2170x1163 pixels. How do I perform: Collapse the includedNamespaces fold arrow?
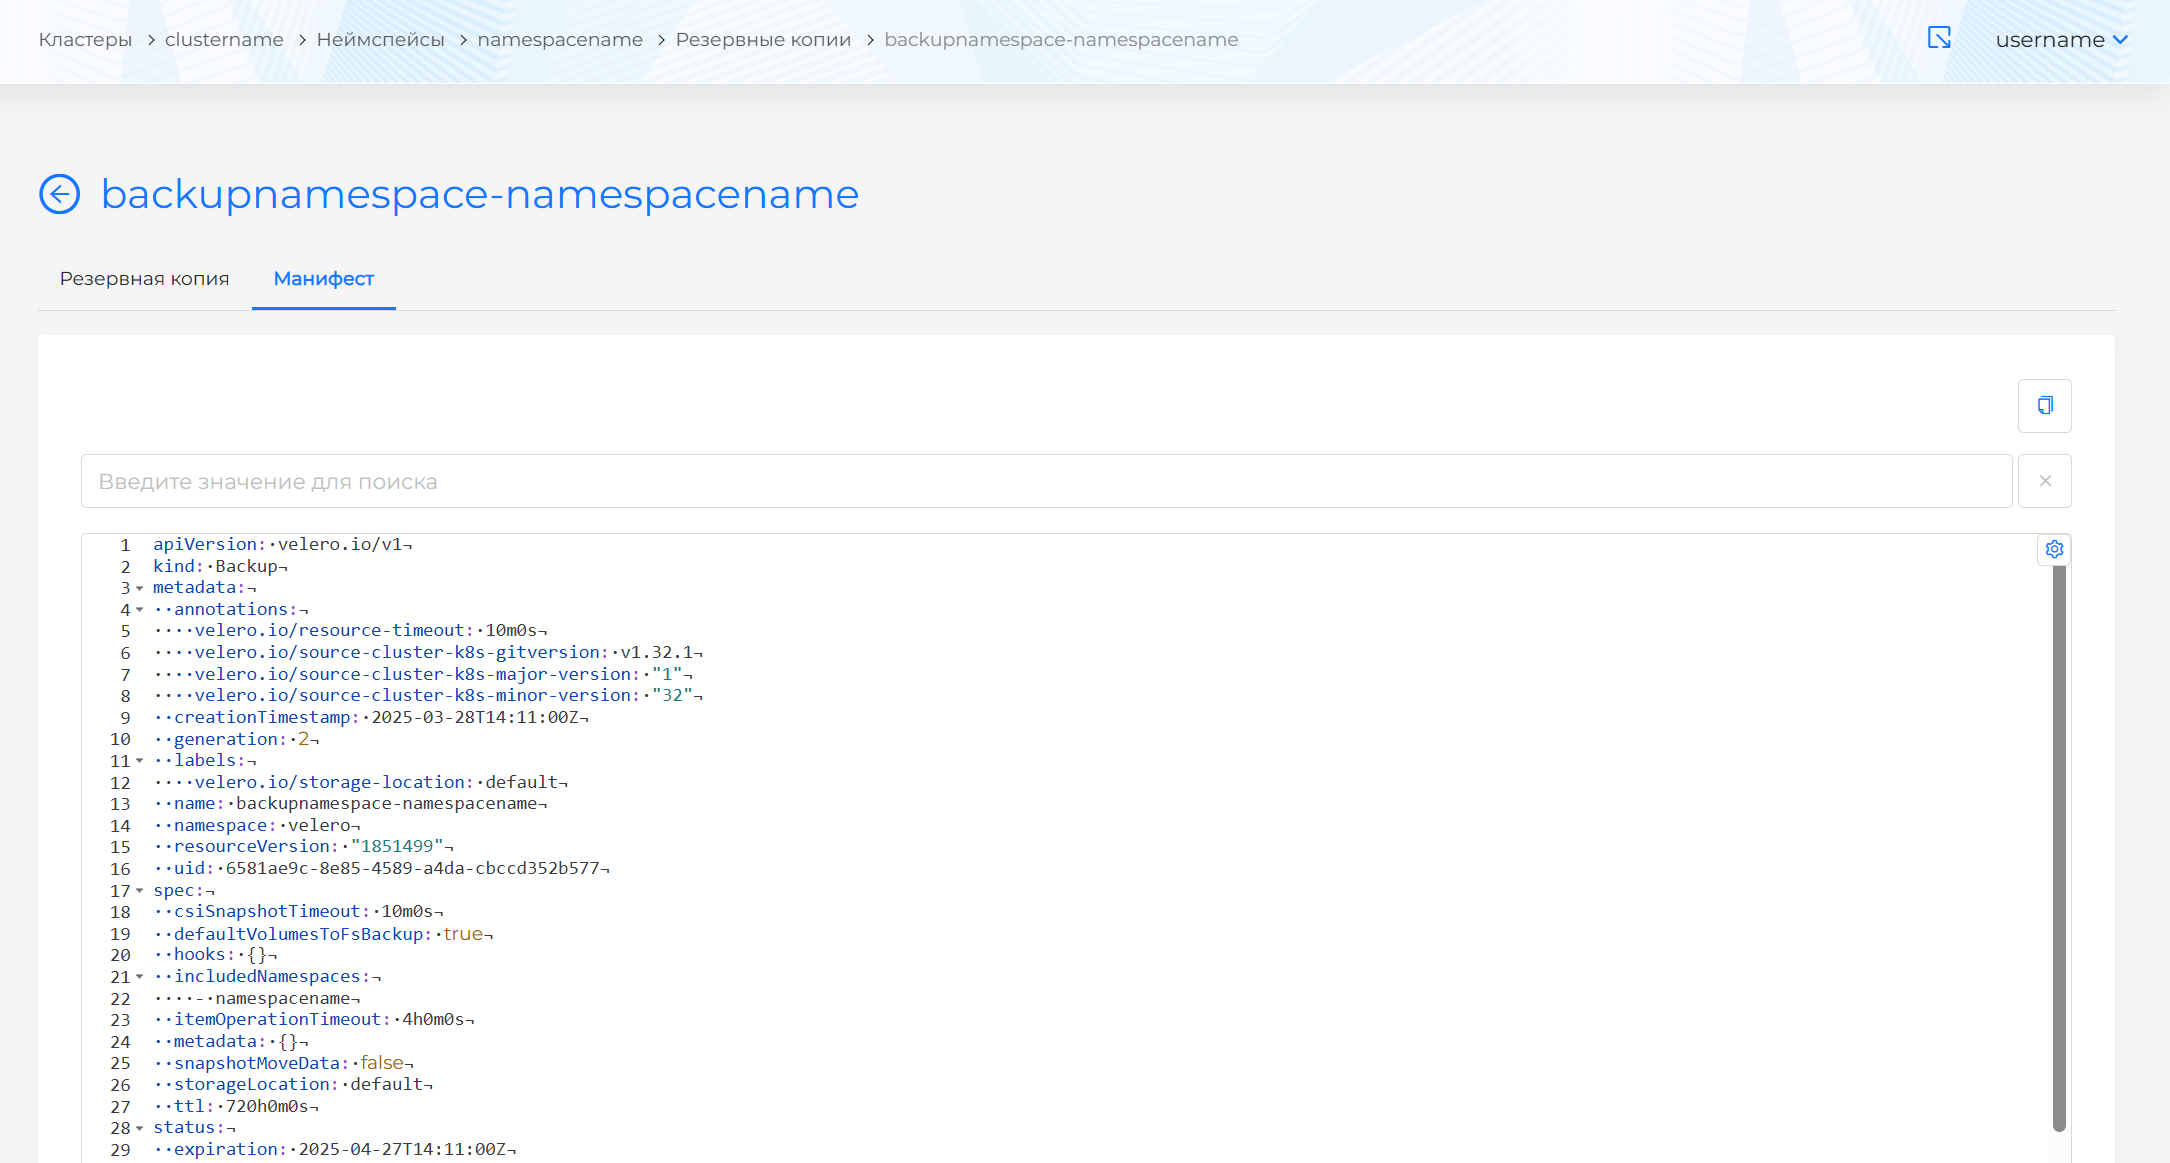[x=140, y=977]
